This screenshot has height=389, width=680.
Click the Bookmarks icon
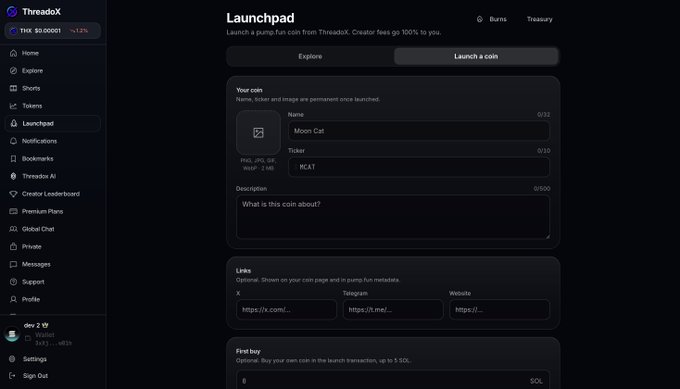pos(13,159)
